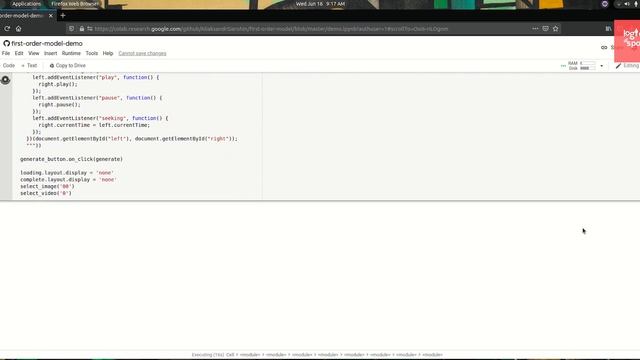Viewport: 640px width, 360px height.
Task: Click the padlock site security icon
Action: (x=82, y=29)
